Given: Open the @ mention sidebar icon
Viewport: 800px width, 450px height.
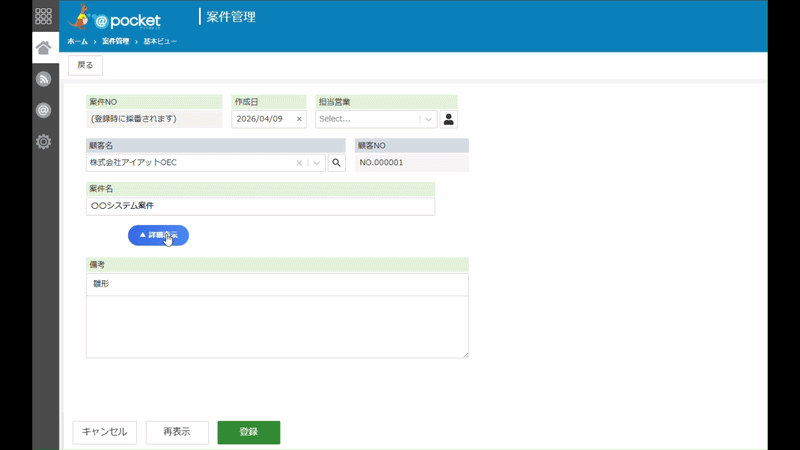Looking at the screenshot, I should pyautogui.click(x=43, y=110).
